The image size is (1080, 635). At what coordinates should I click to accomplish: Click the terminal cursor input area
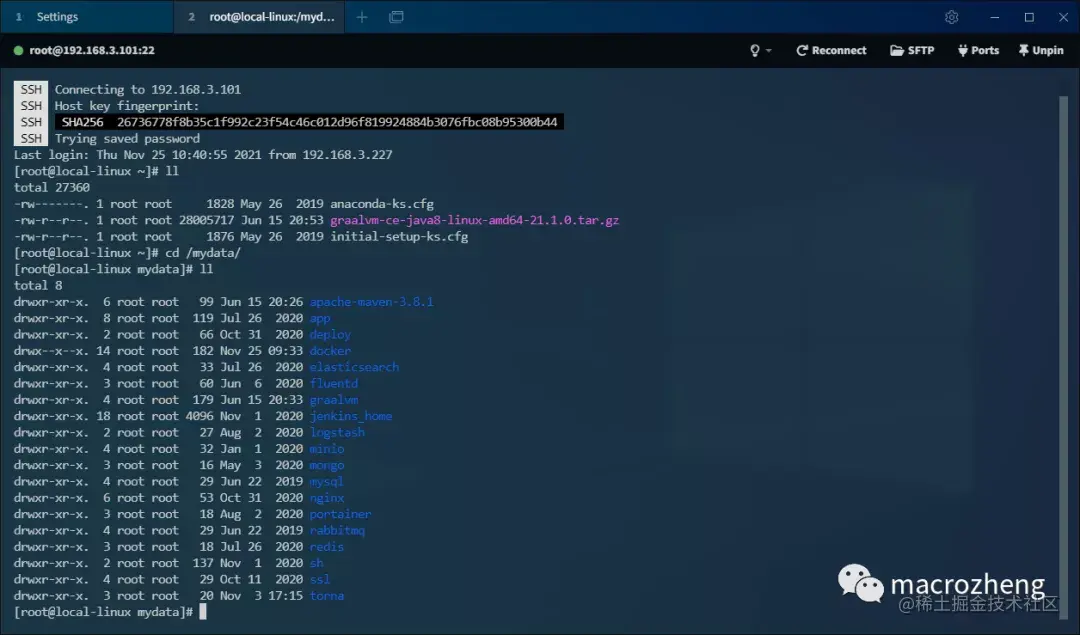204,611
